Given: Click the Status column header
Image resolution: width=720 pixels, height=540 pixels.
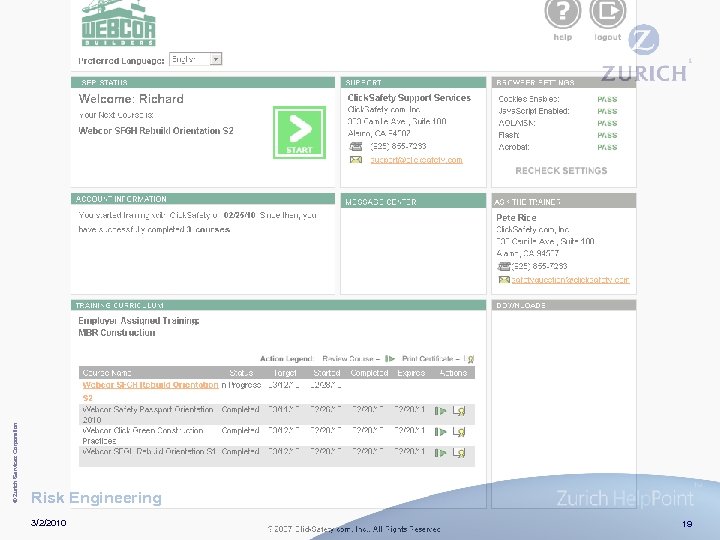Looking at the screenshot, I should (241, 373).
